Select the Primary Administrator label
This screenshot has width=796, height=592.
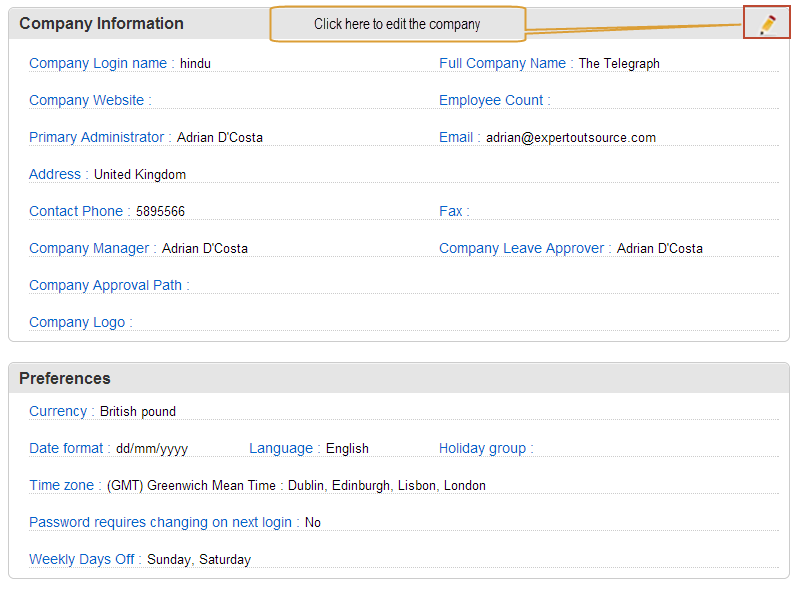tap(96, 138)
